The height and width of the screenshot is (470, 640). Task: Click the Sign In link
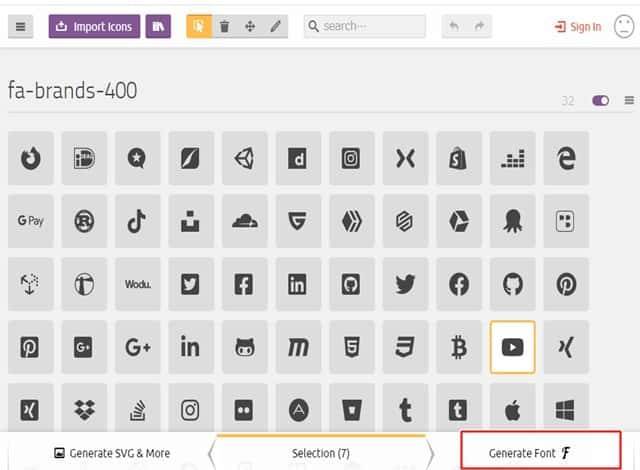[578, 27]
